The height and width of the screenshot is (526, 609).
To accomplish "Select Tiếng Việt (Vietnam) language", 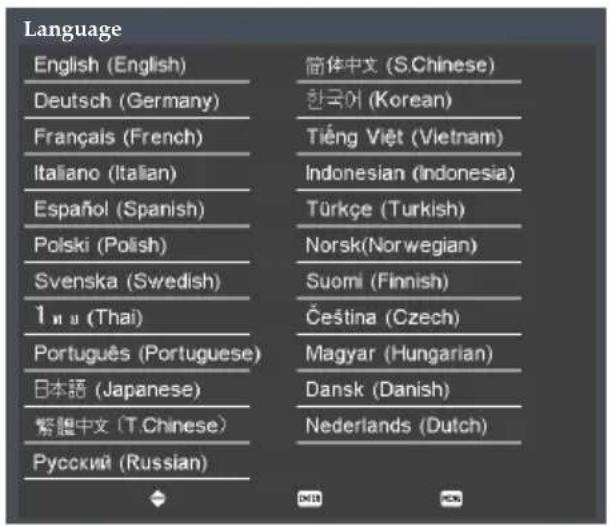I will point(405,137).
